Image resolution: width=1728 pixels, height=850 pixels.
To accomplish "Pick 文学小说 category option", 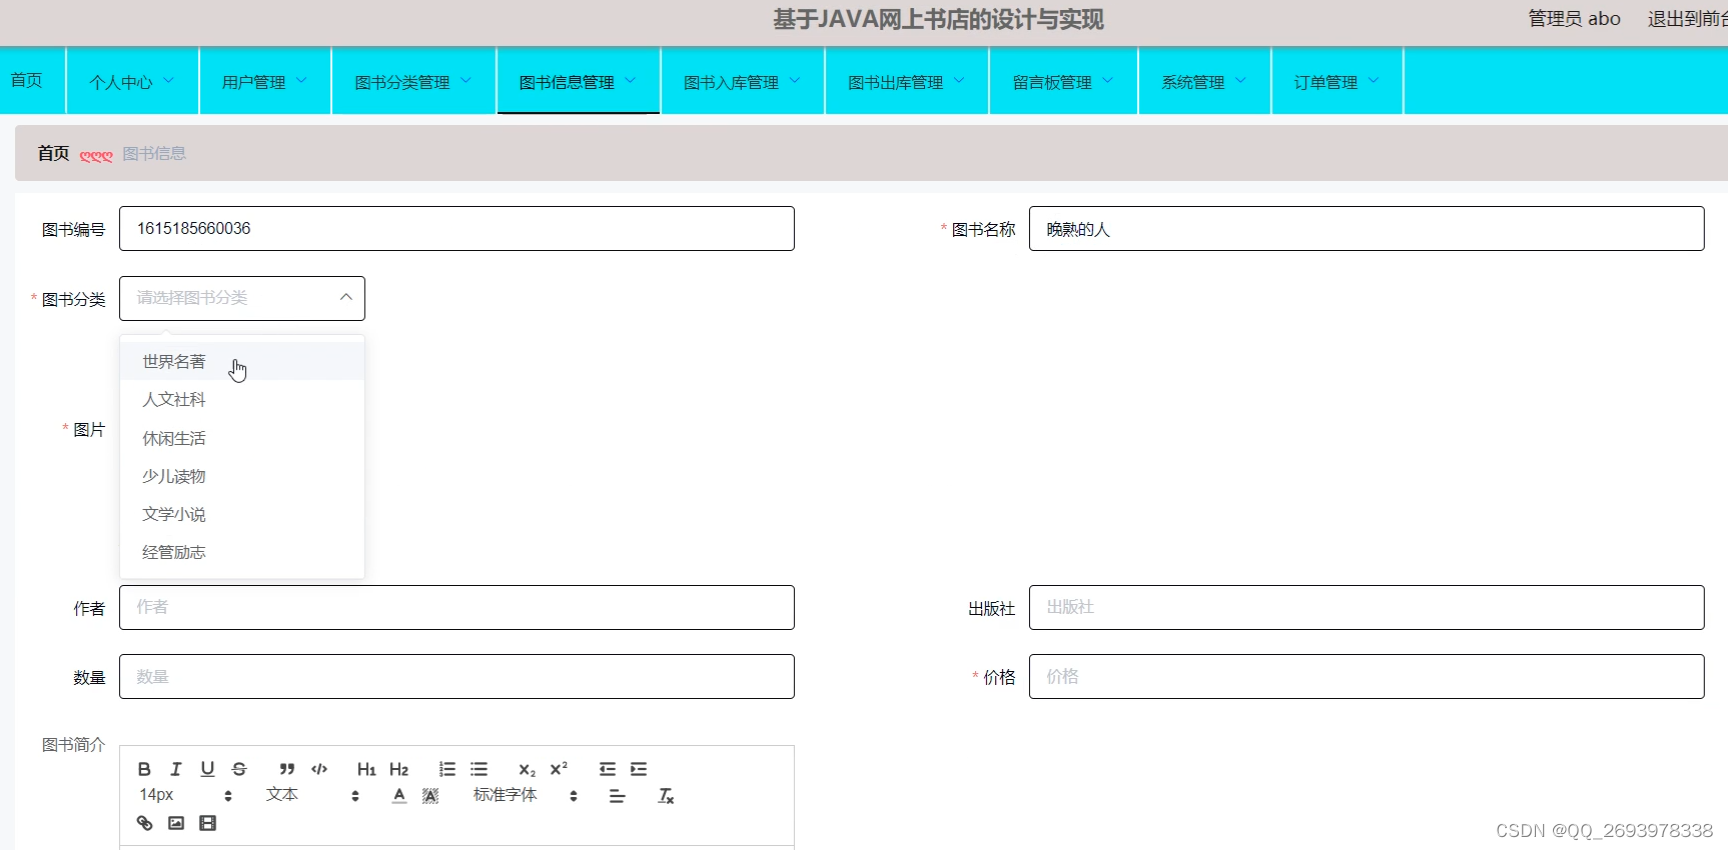I will coord(242,514).
